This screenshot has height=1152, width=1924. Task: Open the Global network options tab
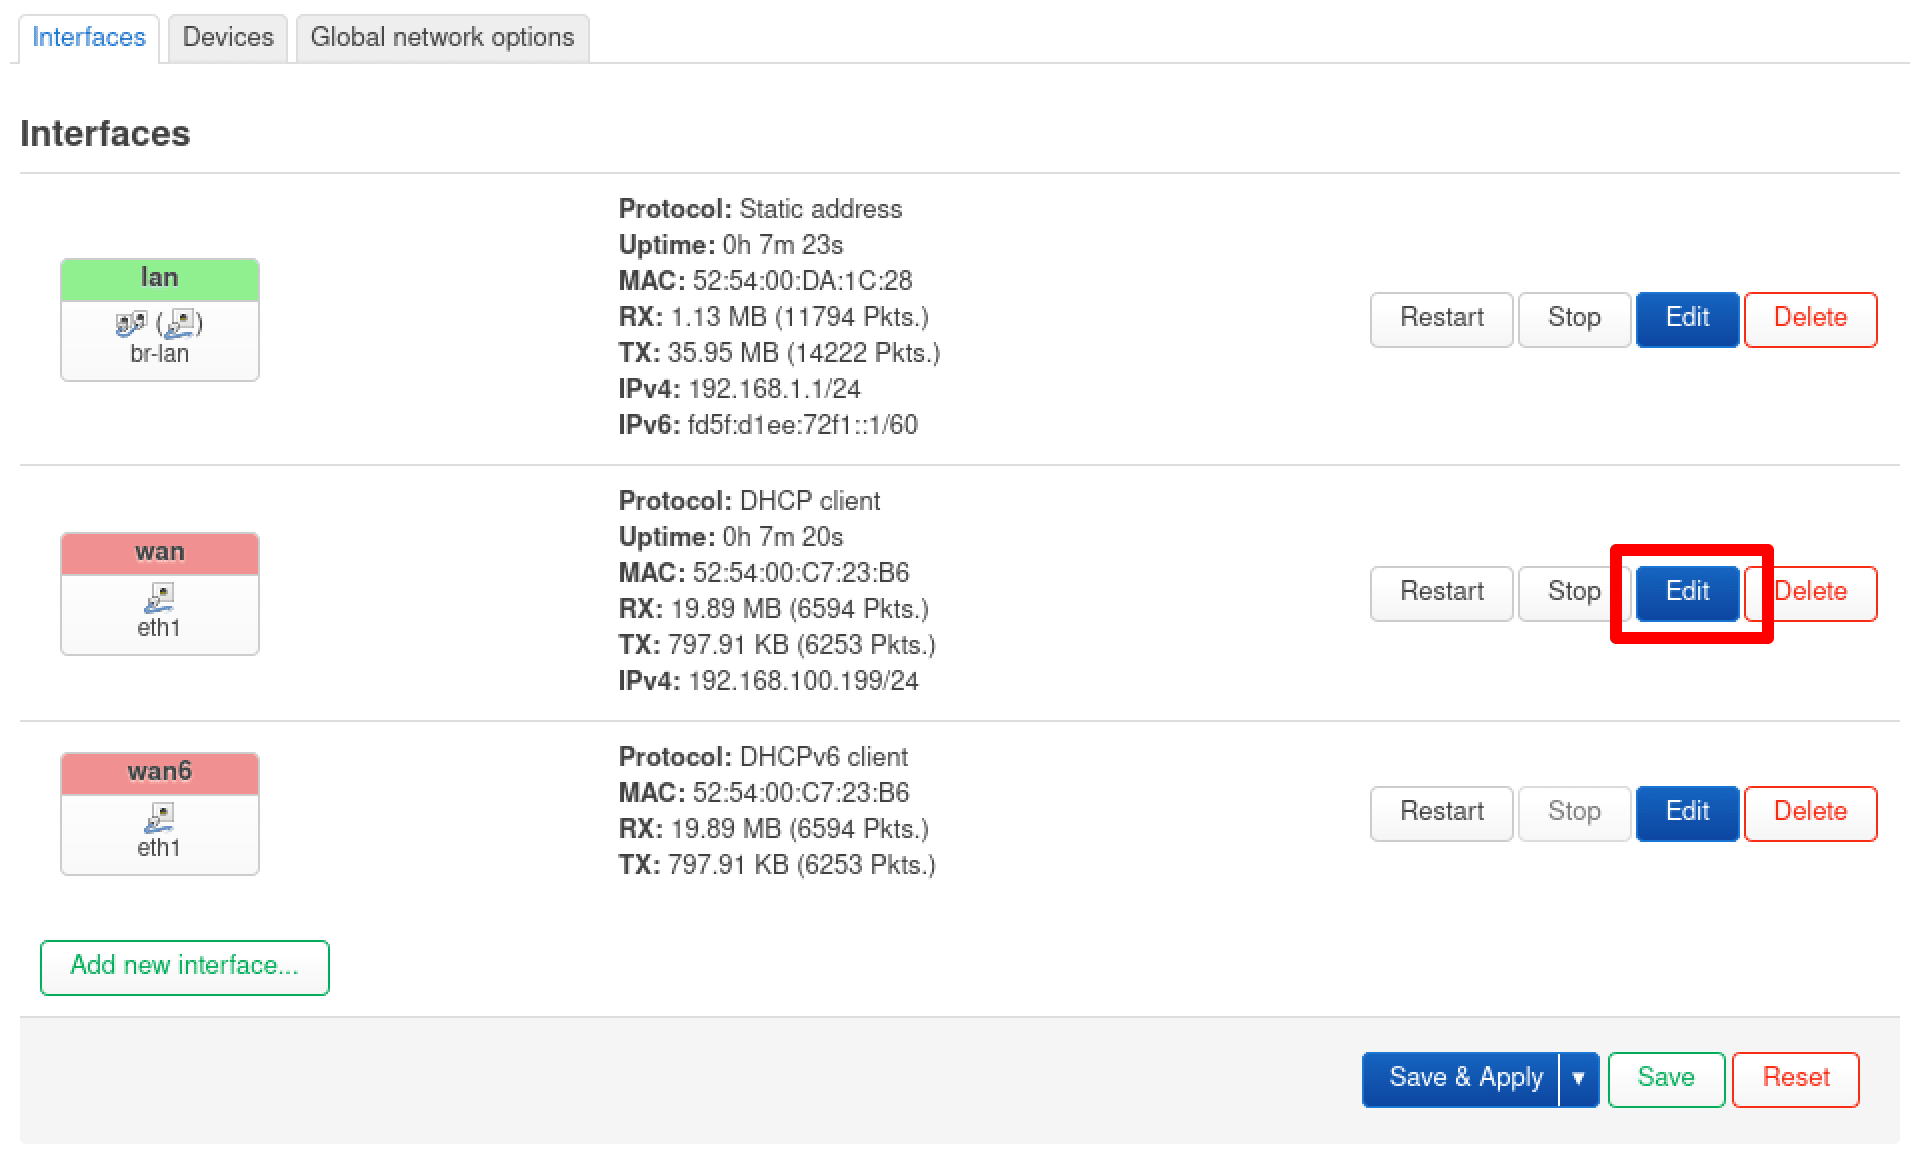[442, 38]
